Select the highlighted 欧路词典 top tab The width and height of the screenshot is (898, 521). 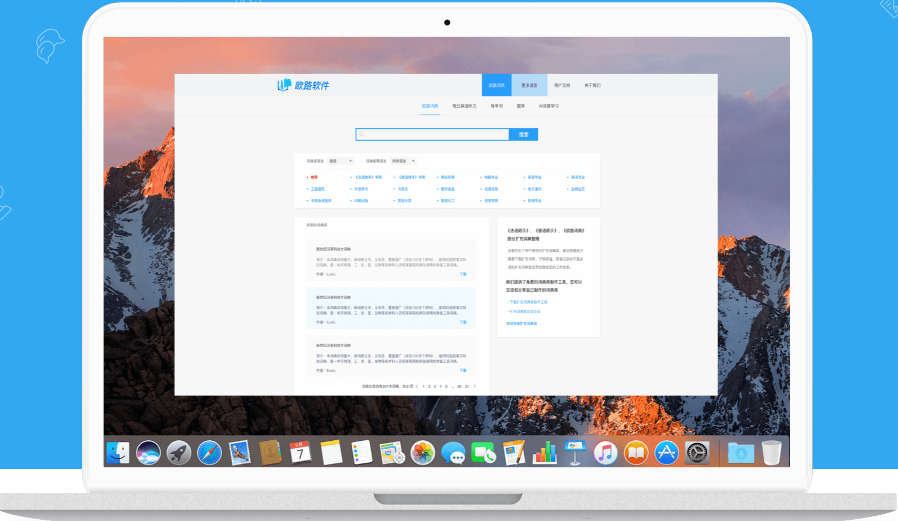point(497,85)
